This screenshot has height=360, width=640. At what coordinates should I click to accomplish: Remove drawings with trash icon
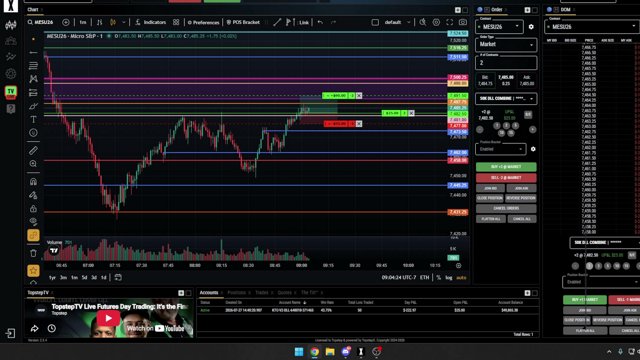[33, 253]
